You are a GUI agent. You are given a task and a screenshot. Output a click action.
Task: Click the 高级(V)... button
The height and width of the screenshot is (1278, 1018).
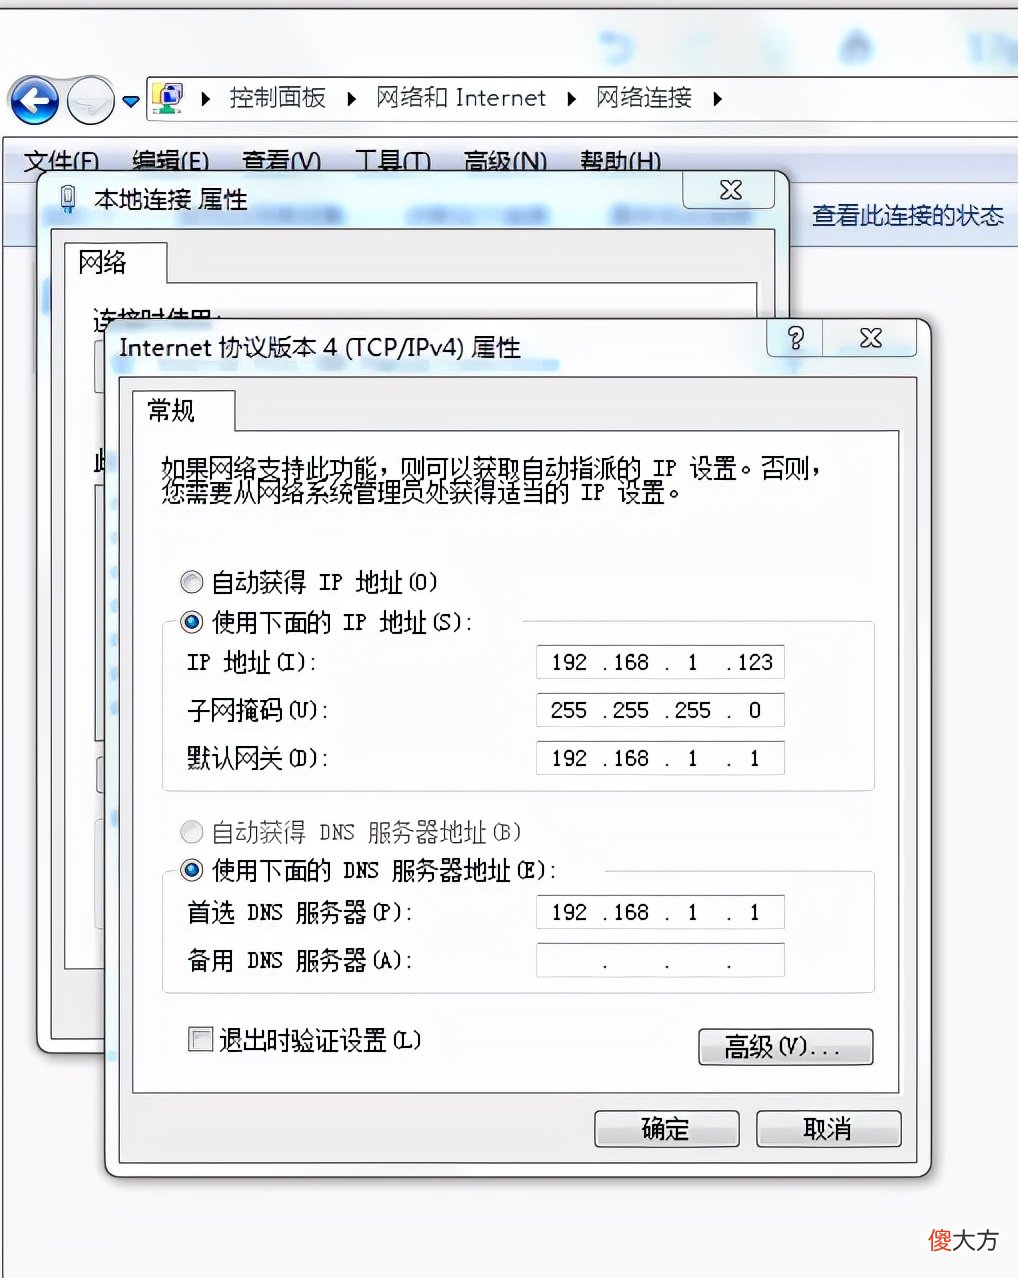[x=785, y=1047]
